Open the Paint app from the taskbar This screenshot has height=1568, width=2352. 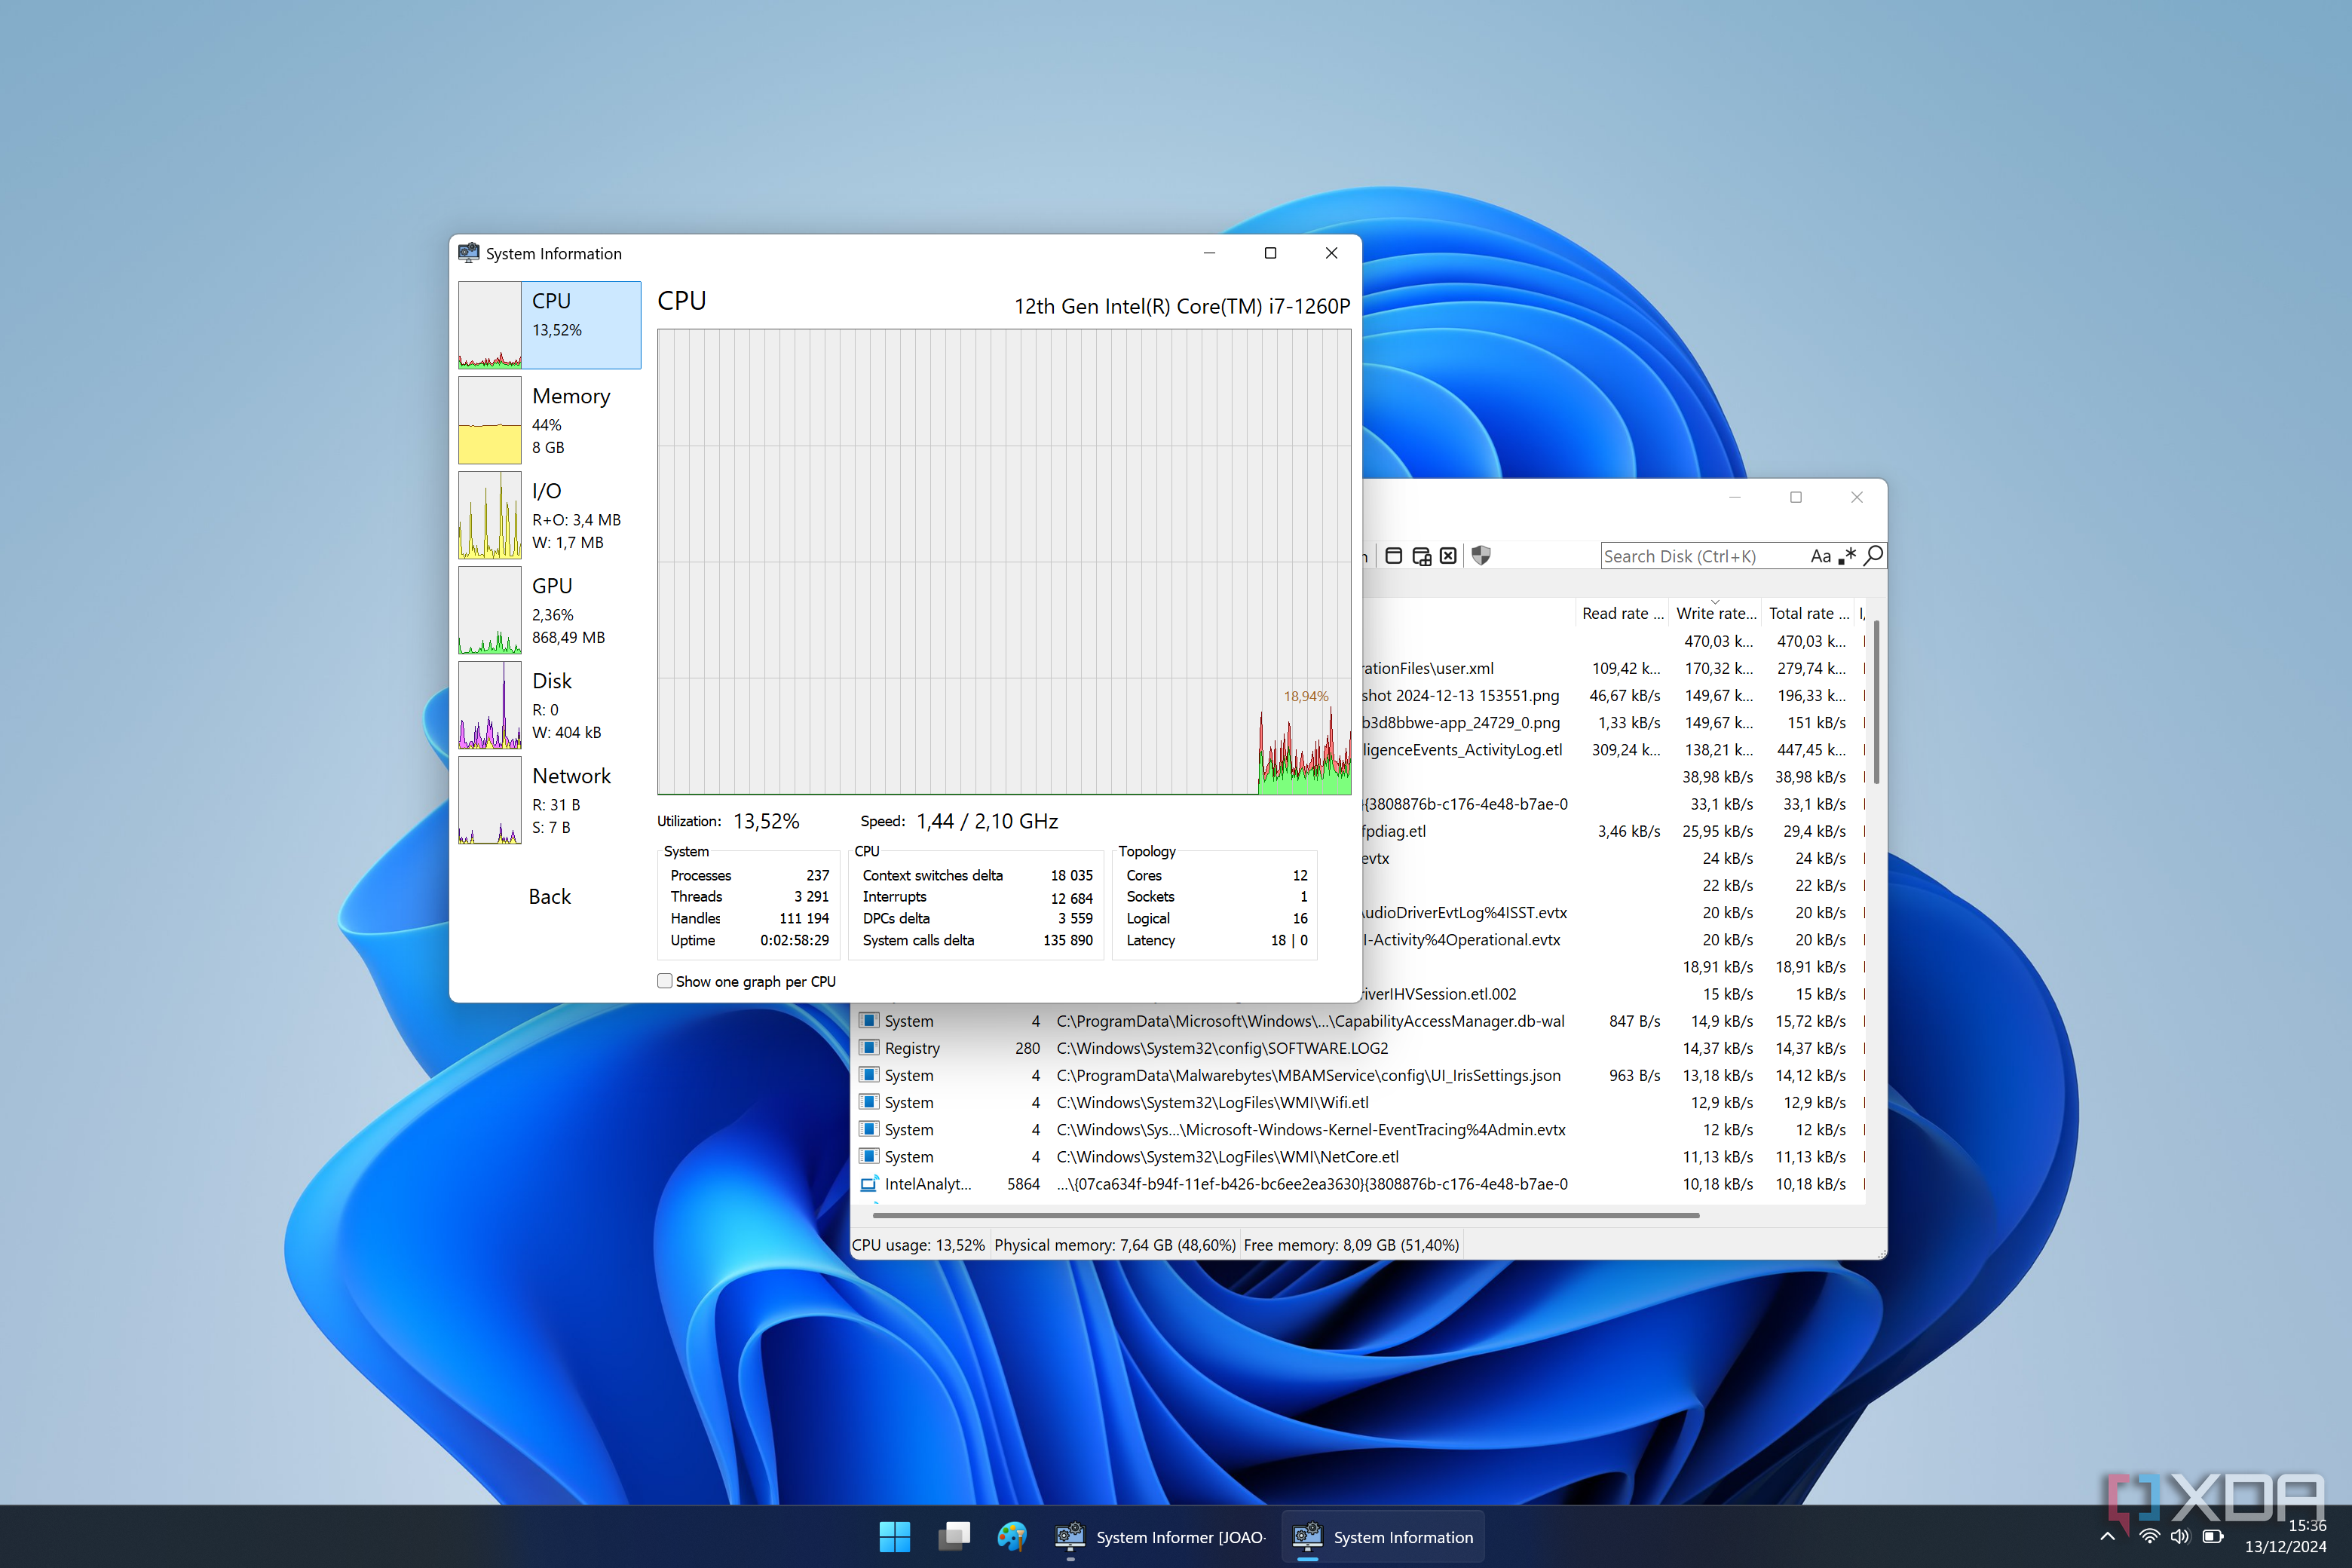click(x=1011, y=1536)
